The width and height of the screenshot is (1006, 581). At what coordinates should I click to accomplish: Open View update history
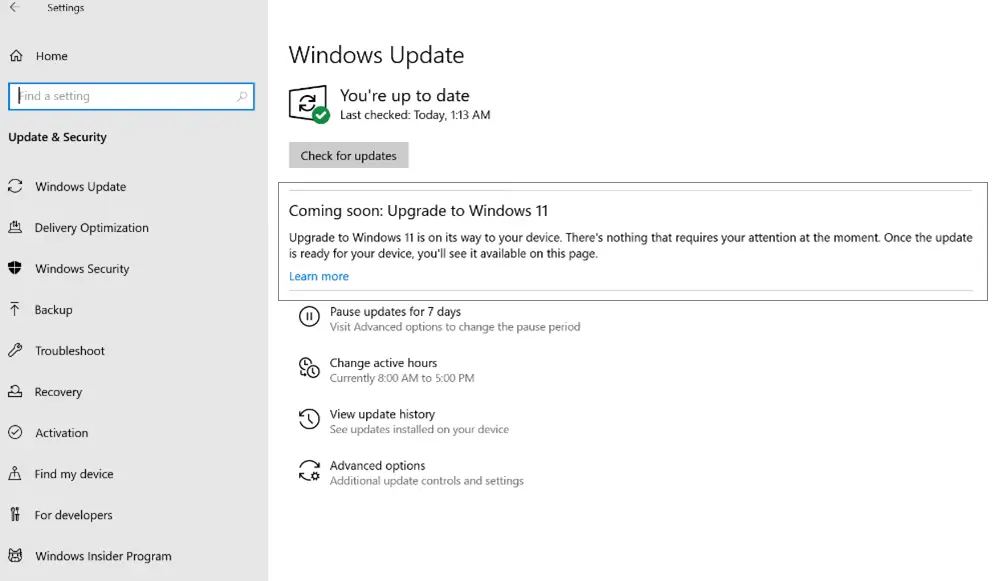click(x=382, y=414)
